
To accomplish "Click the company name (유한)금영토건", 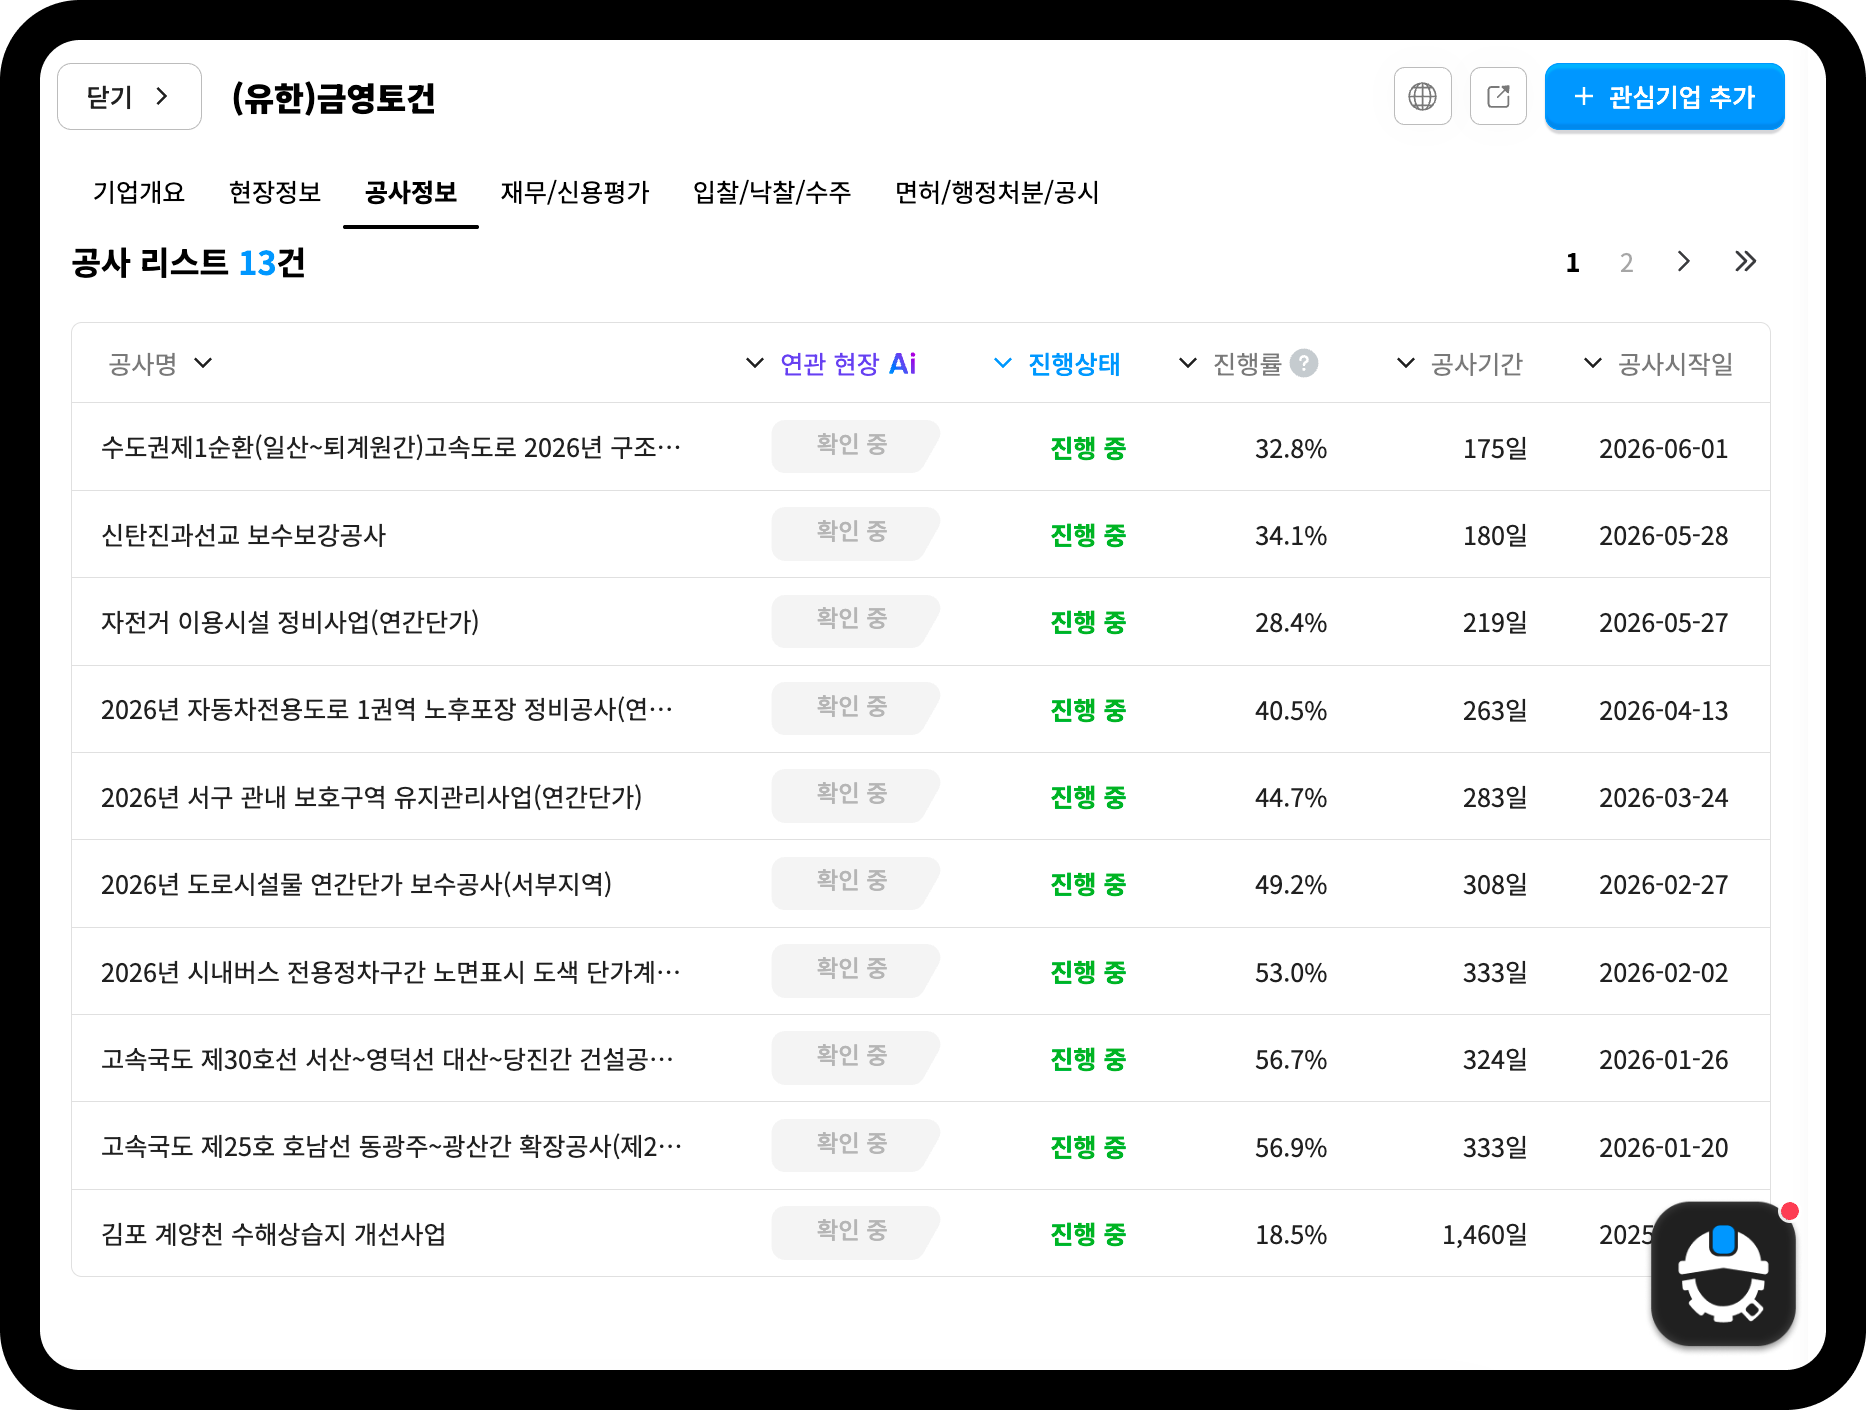I will click(333, 98).
